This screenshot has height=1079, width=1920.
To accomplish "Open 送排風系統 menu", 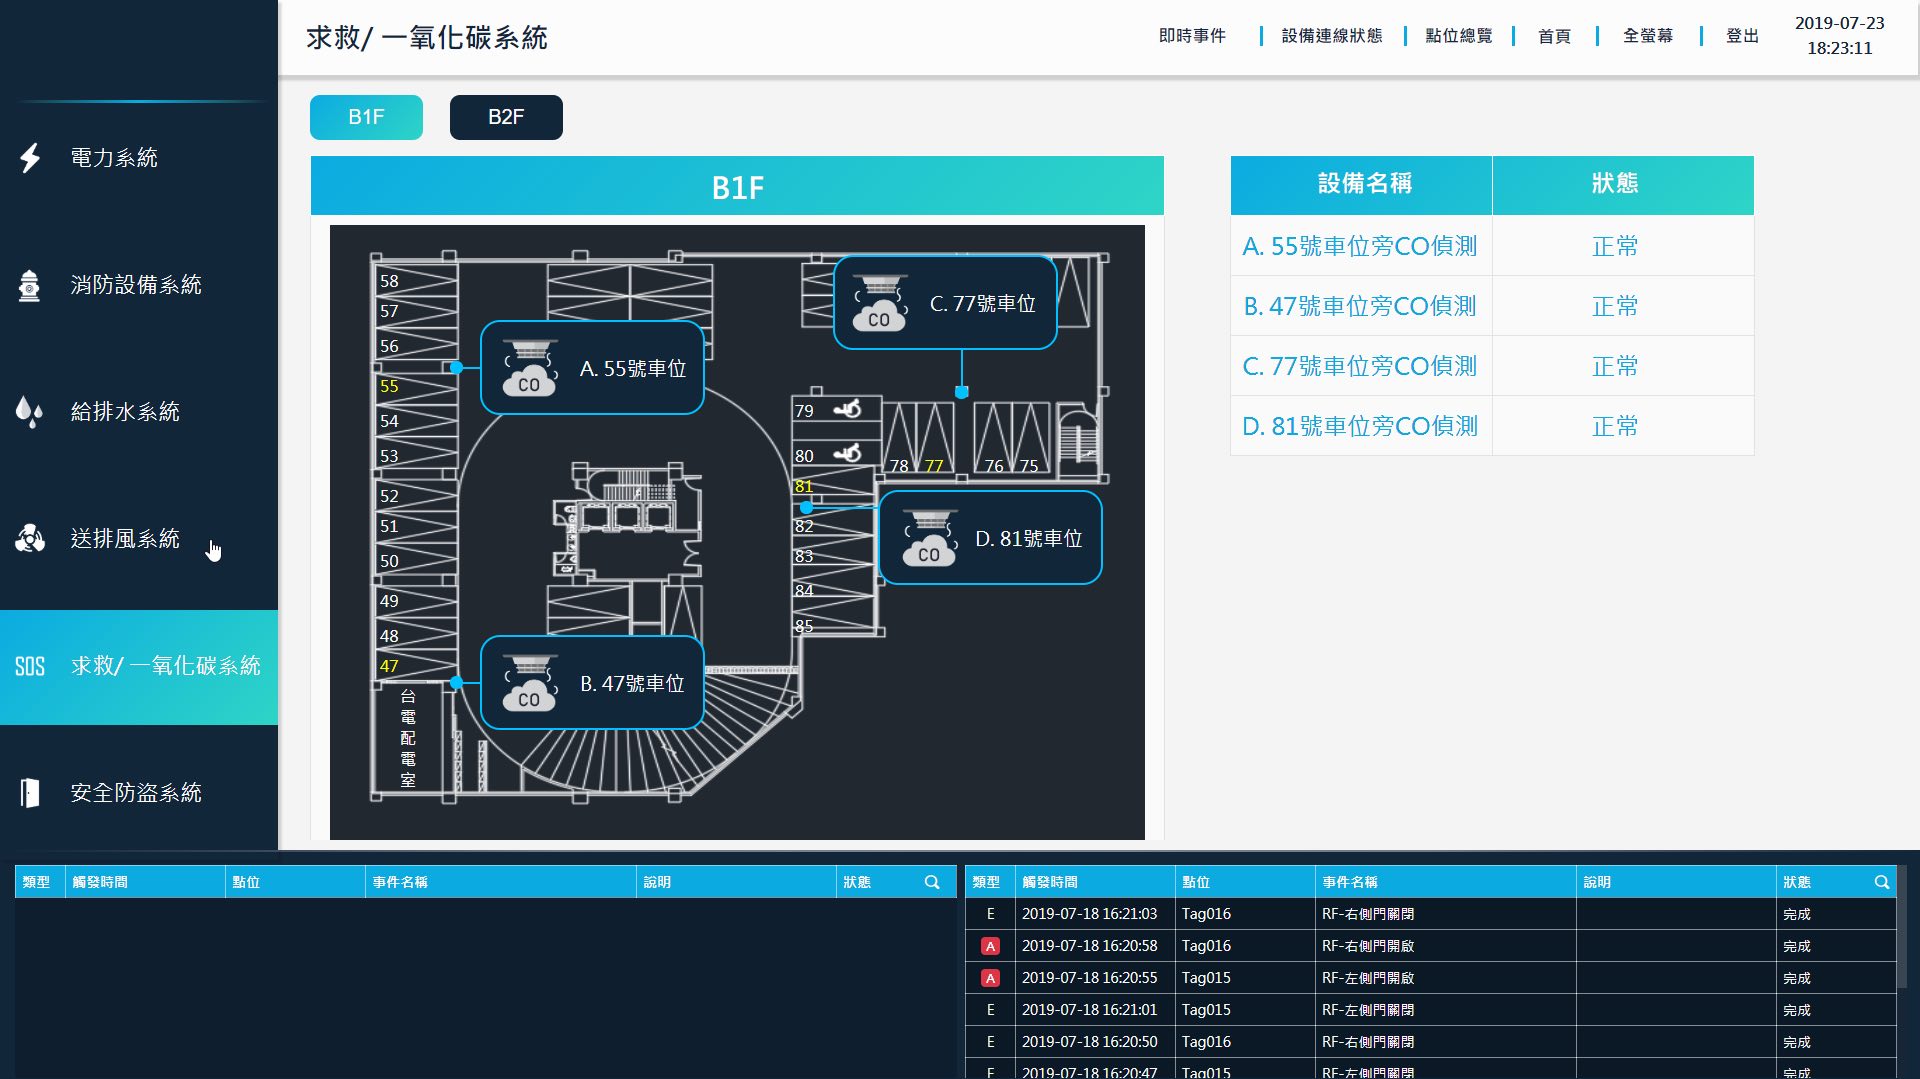I will (139, 539).
